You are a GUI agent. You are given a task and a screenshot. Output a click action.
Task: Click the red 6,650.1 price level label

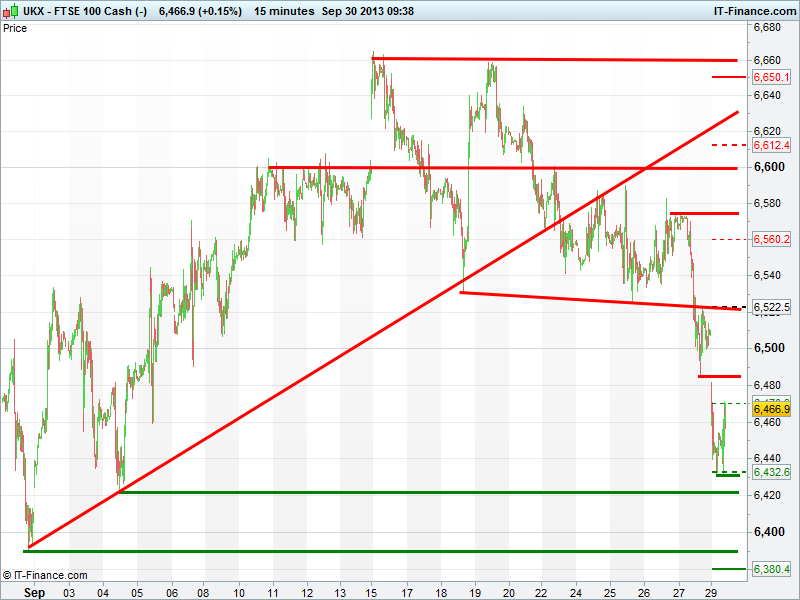pyautogui.click(x=772, y=77)
